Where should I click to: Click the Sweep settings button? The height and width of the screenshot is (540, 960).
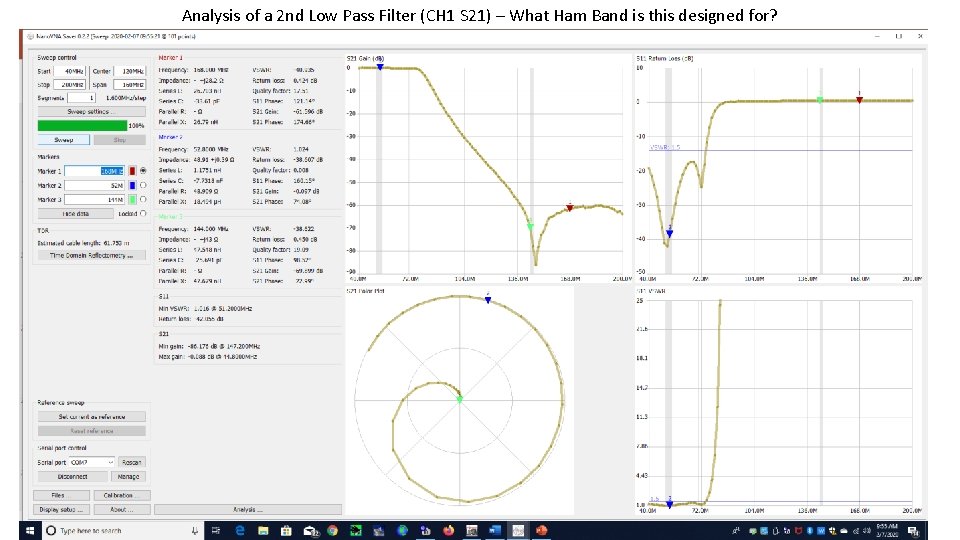tap(92, 111)
